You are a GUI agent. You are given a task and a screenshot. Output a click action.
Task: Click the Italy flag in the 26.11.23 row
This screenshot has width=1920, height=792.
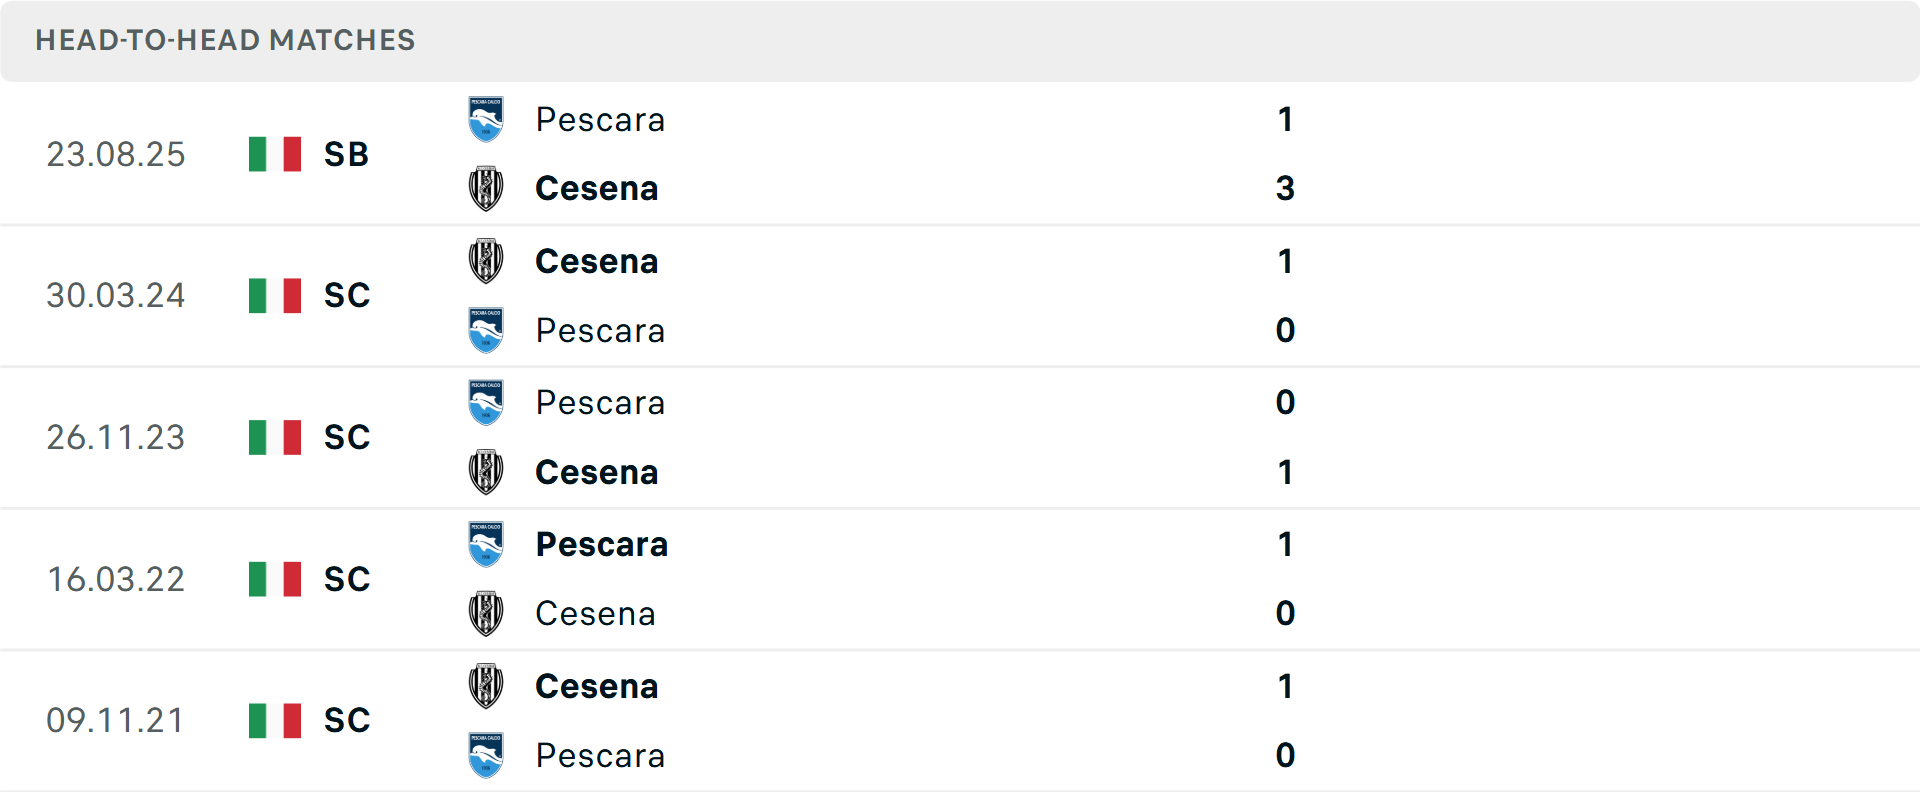click(274, 437)
